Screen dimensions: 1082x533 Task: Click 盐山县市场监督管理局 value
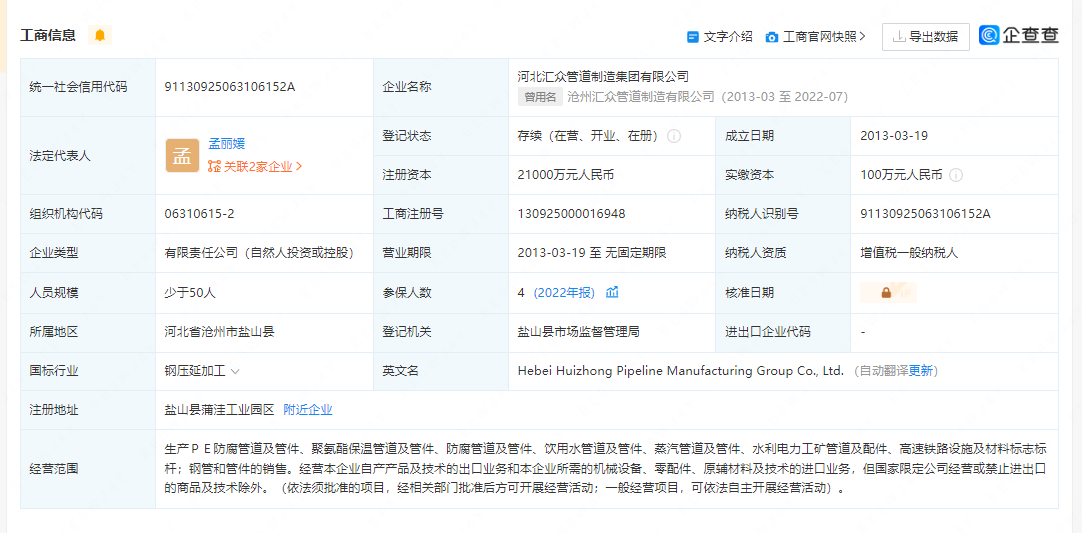578,332
